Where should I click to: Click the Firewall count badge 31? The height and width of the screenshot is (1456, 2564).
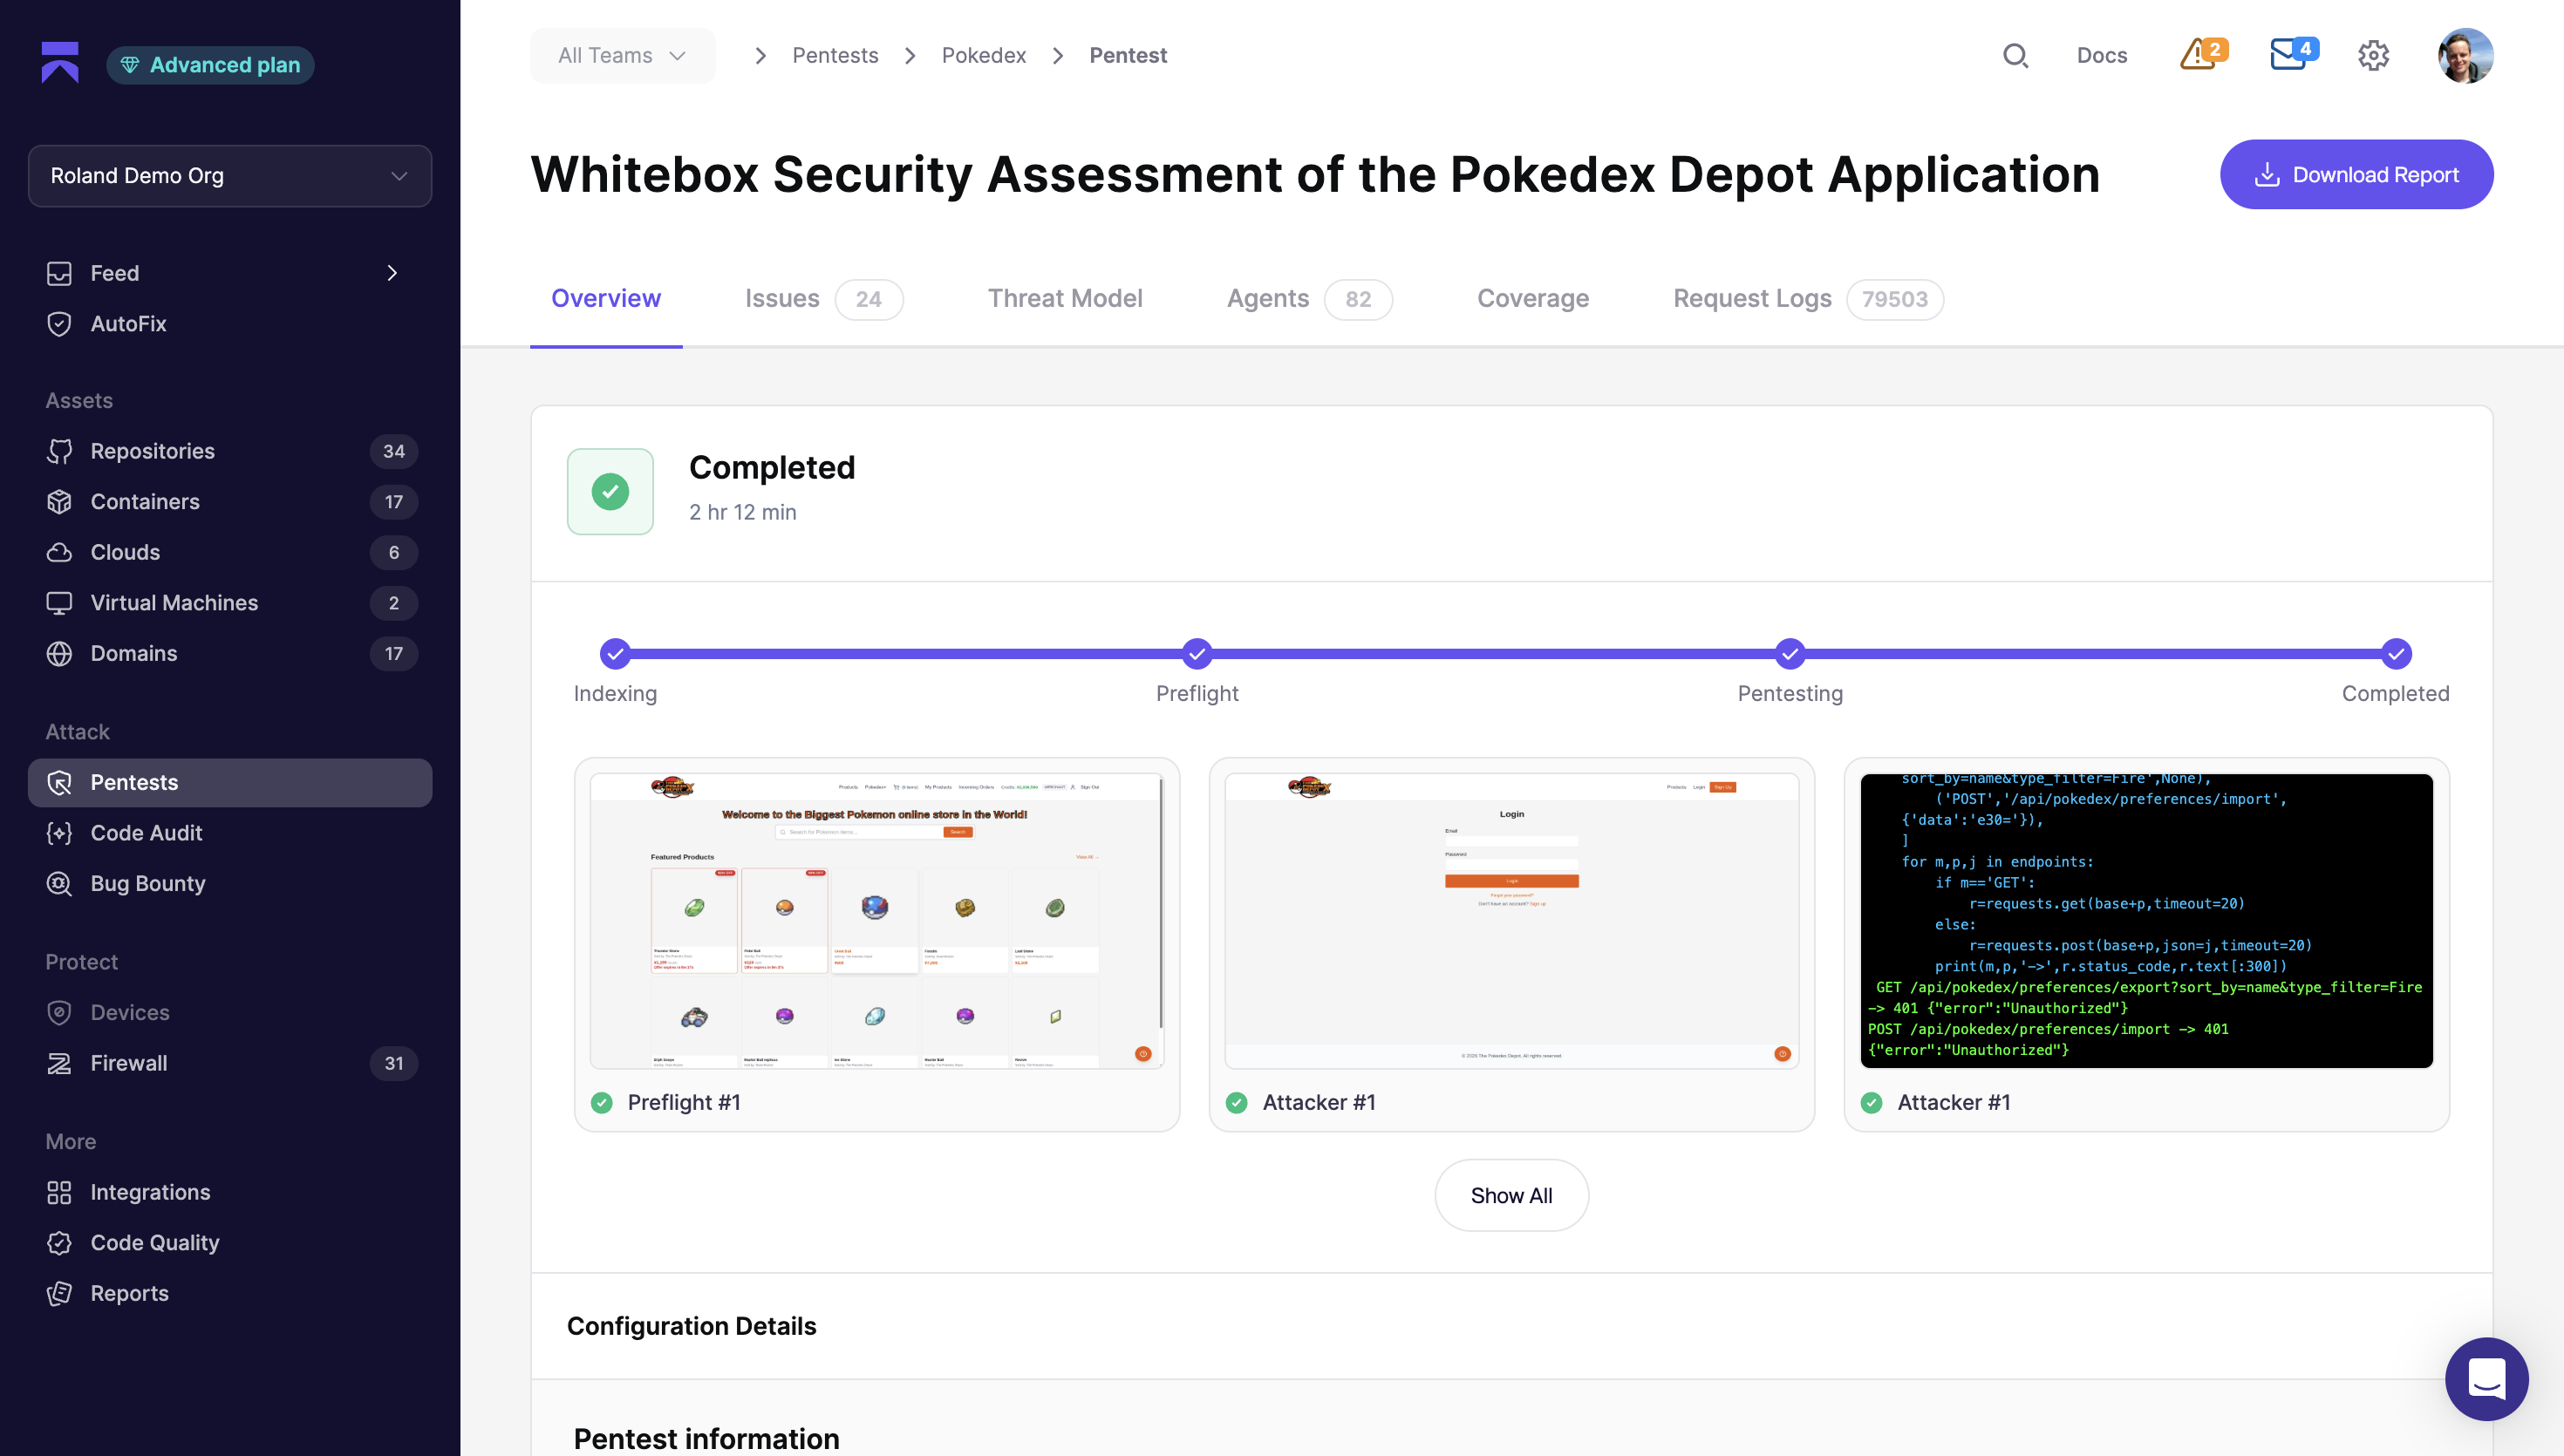click(x=393, y=1063)
